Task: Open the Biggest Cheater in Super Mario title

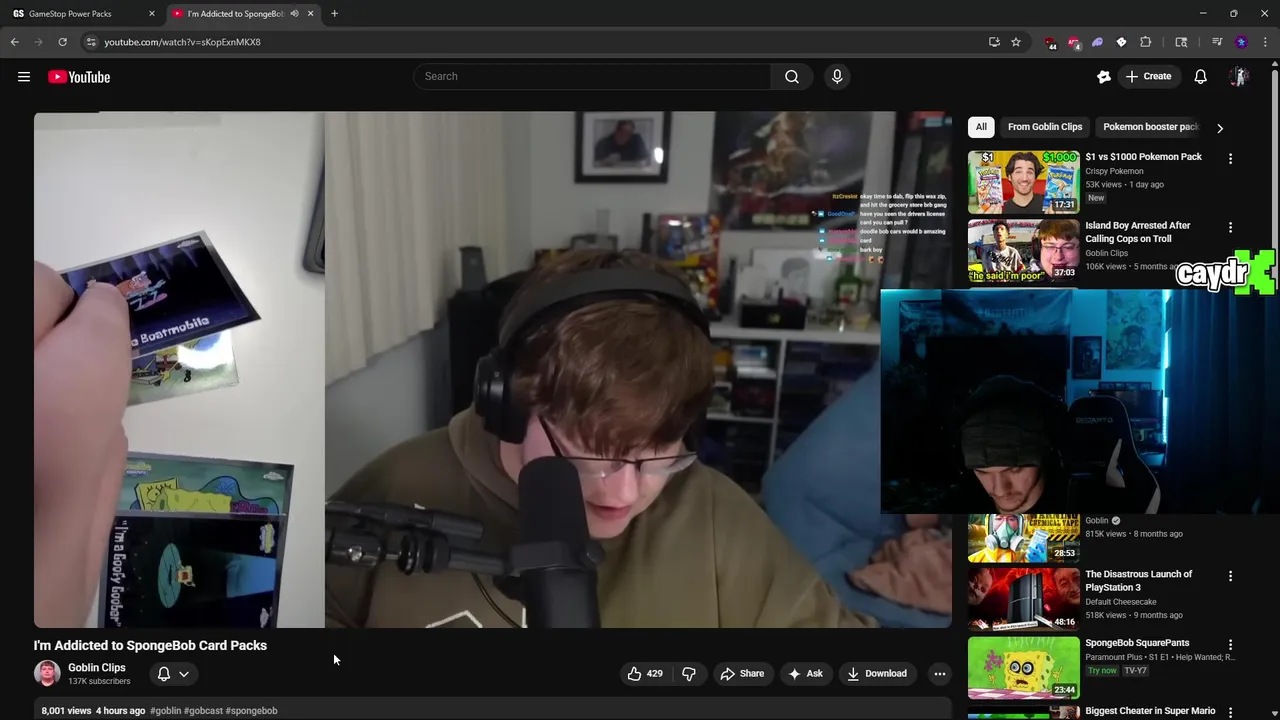Action: click(1150, 711)
